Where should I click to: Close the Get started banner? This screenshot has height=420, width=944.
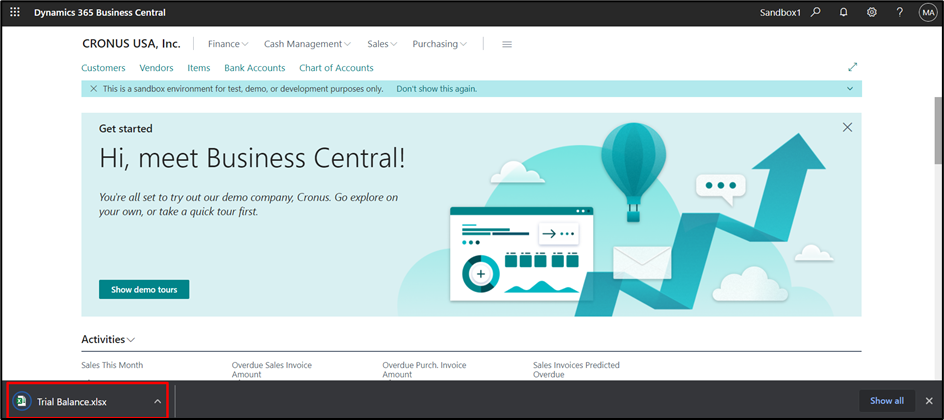847,127
